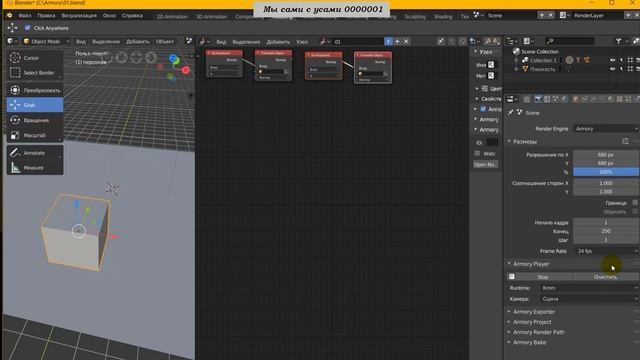Image resolution: width=640 pixels, height=360 pixels.
Task: Select the Grab tool
Action: click(x=35, y=105)
